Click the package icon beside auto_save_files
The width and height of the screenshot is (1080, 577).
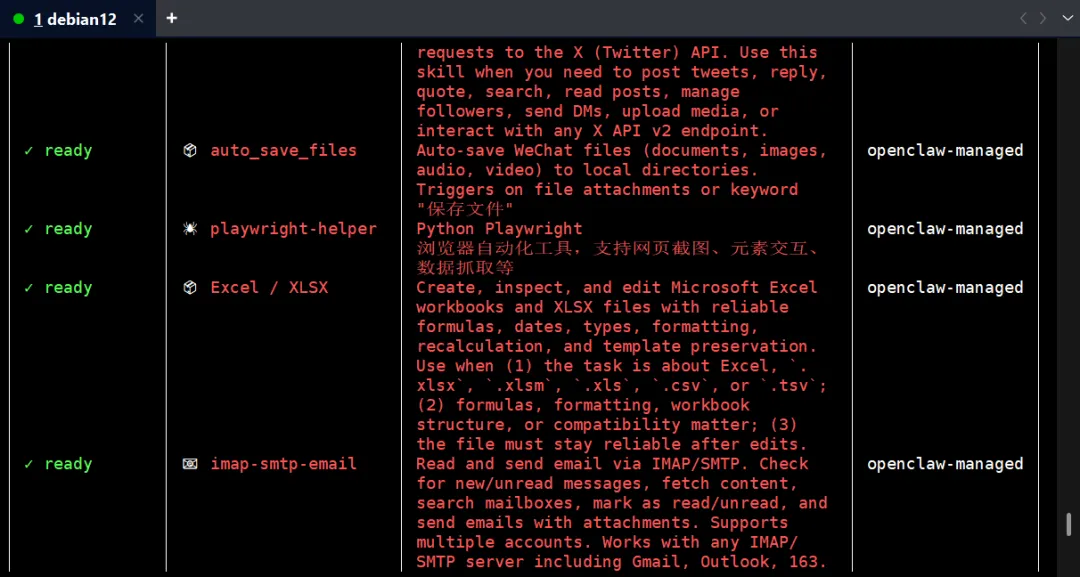(x=189, y=150)
